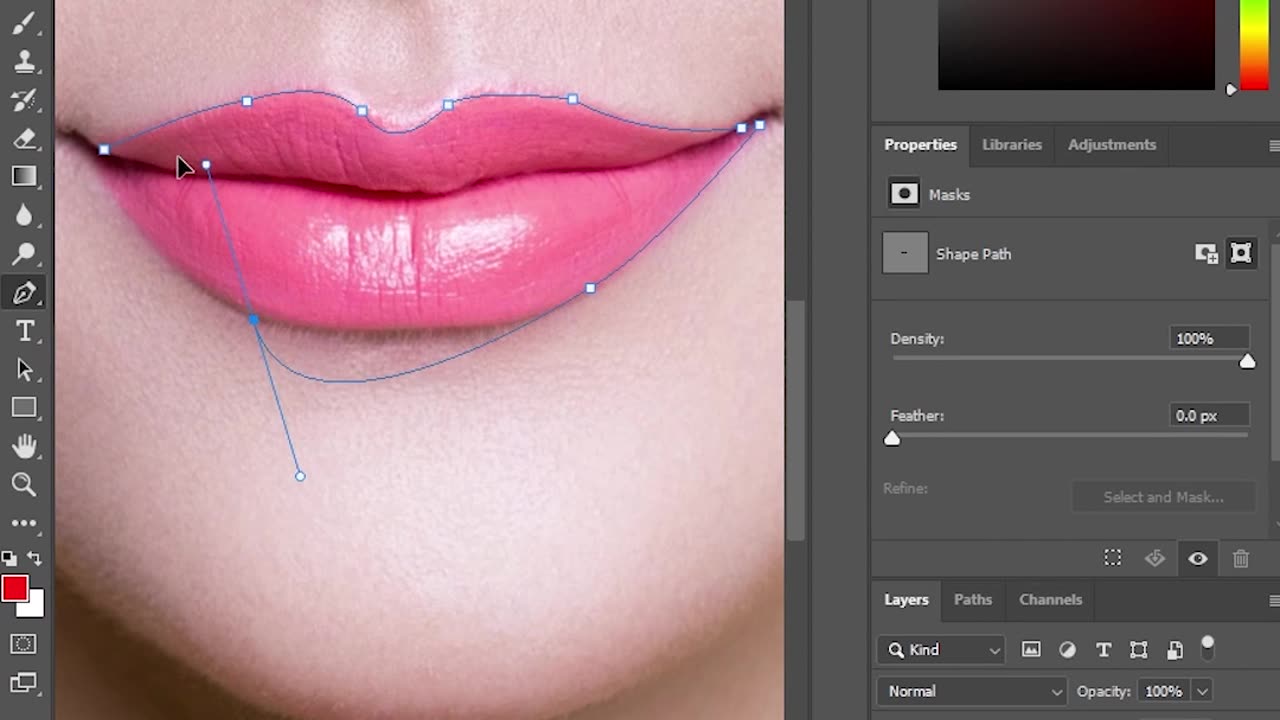Select the Path Selection arrow tool
The image size is (1280, 720).
24,369
